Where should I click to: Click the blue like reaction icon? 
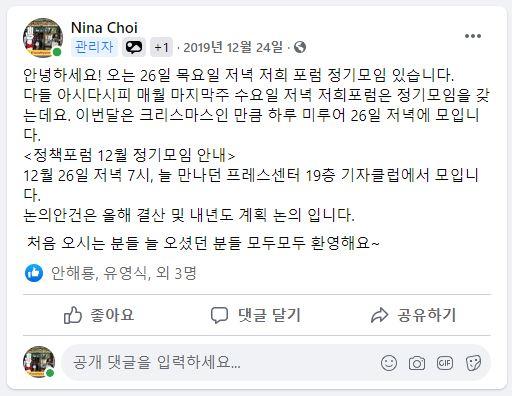click(x=34, y=273)
